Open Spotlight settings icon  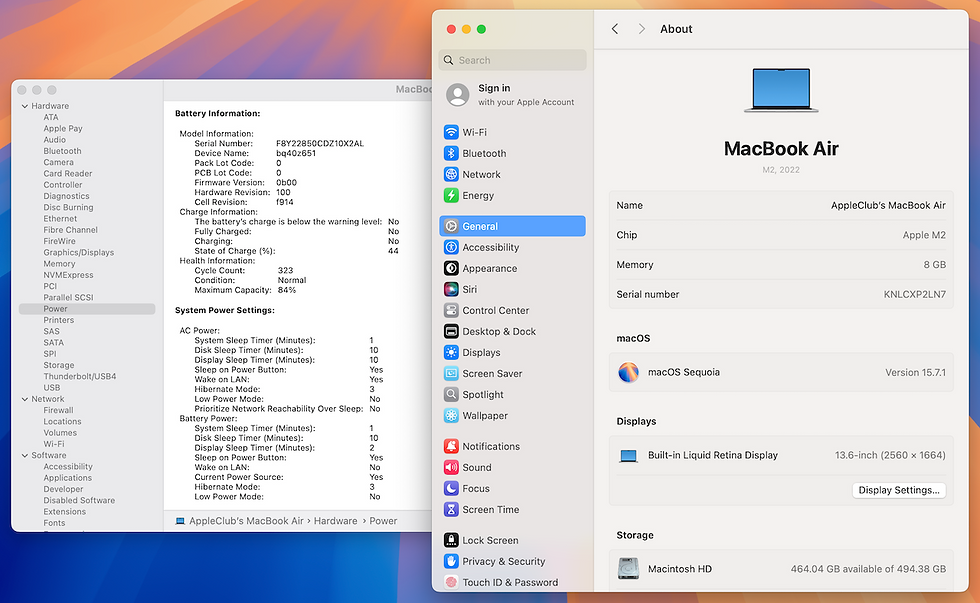451,394
